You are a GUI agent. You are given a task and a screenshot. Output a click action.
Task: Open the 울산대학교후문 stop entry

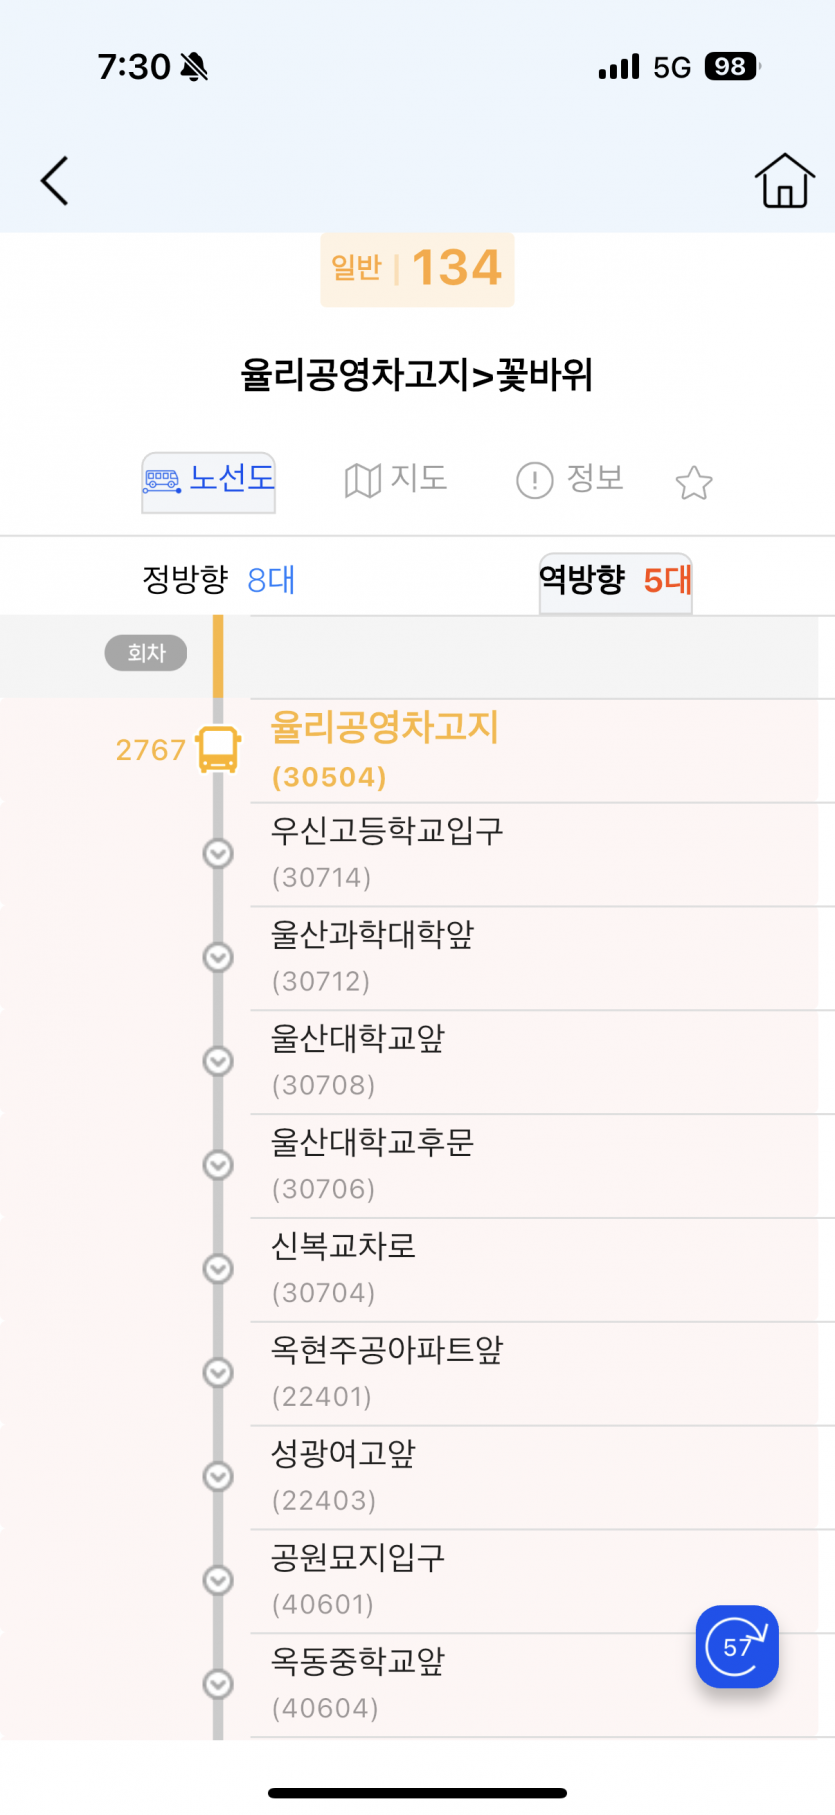click(x=373, y=1164)
